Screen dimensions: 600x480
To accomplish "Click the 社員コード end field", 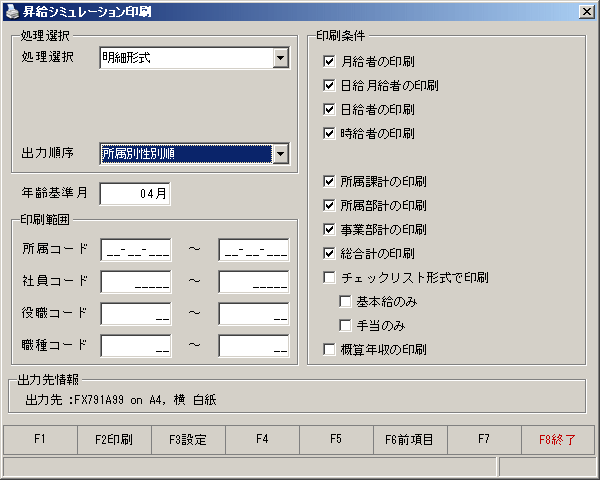I will 254,282.
